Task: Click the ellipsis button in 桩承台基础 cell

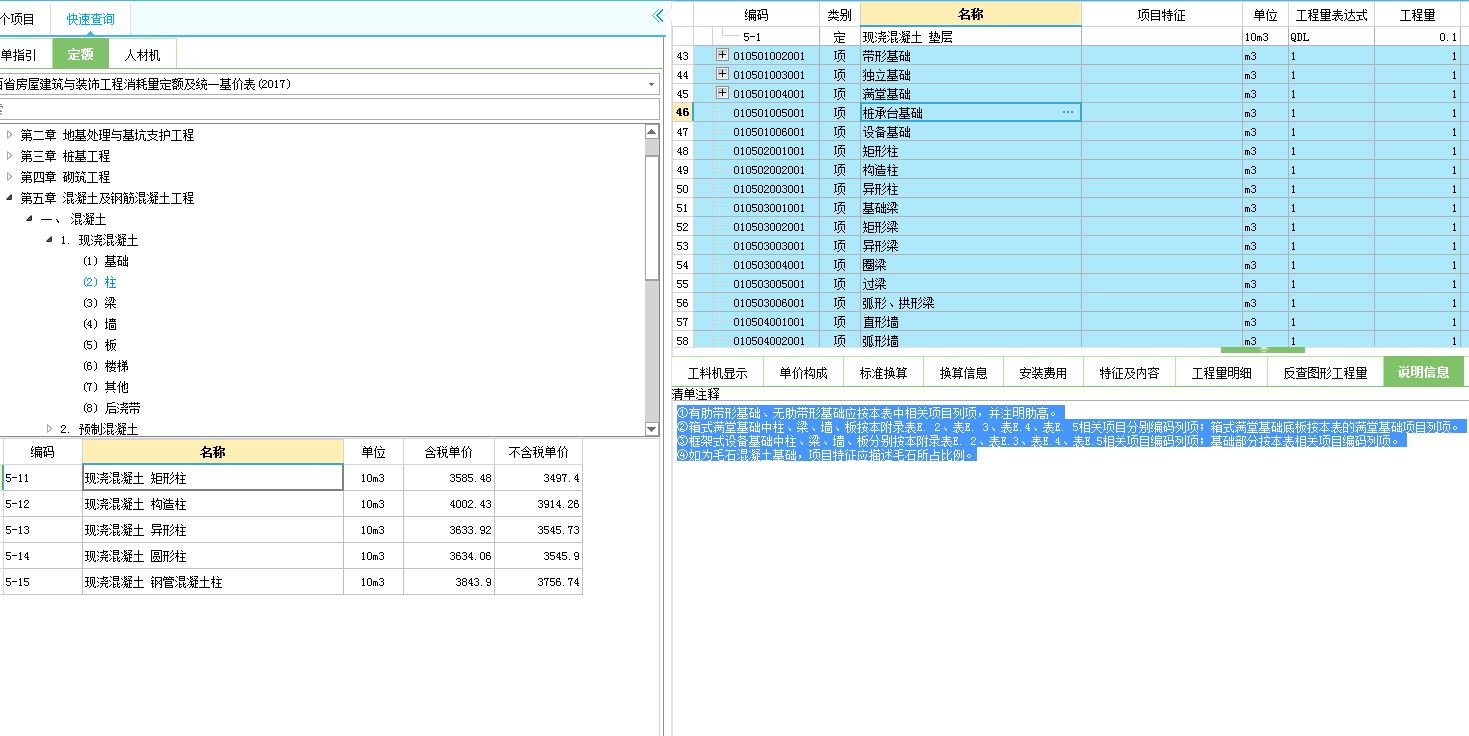Action: (1068, 112)
